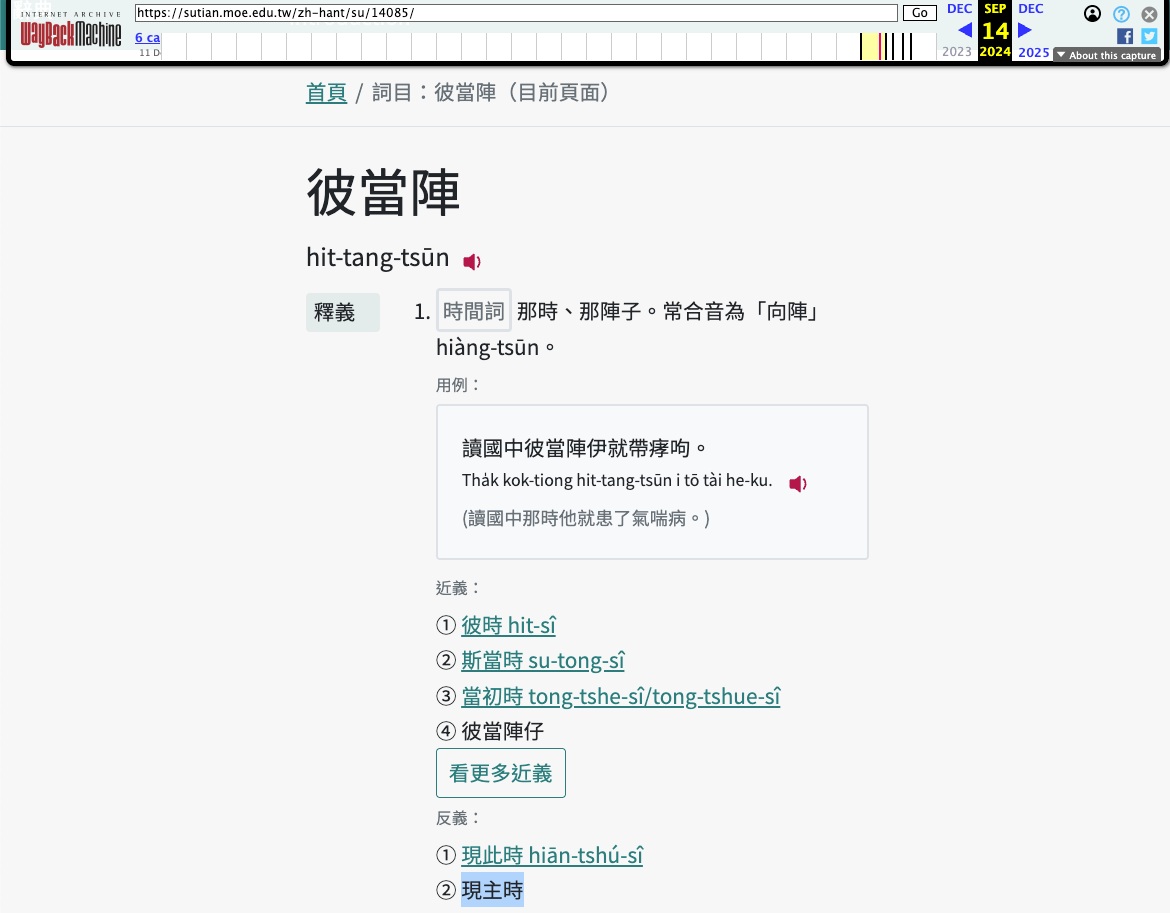1170x913 pixels.
Task: Play the example sentence audio
Action: click(x=797, y=484)
